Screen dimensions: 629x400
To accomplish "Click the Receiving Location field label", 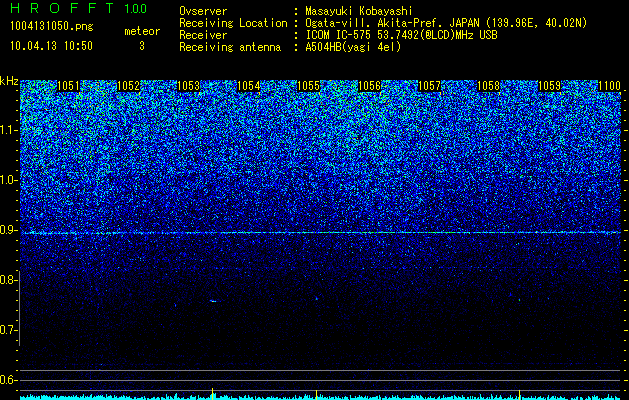I will pos(233,23).
